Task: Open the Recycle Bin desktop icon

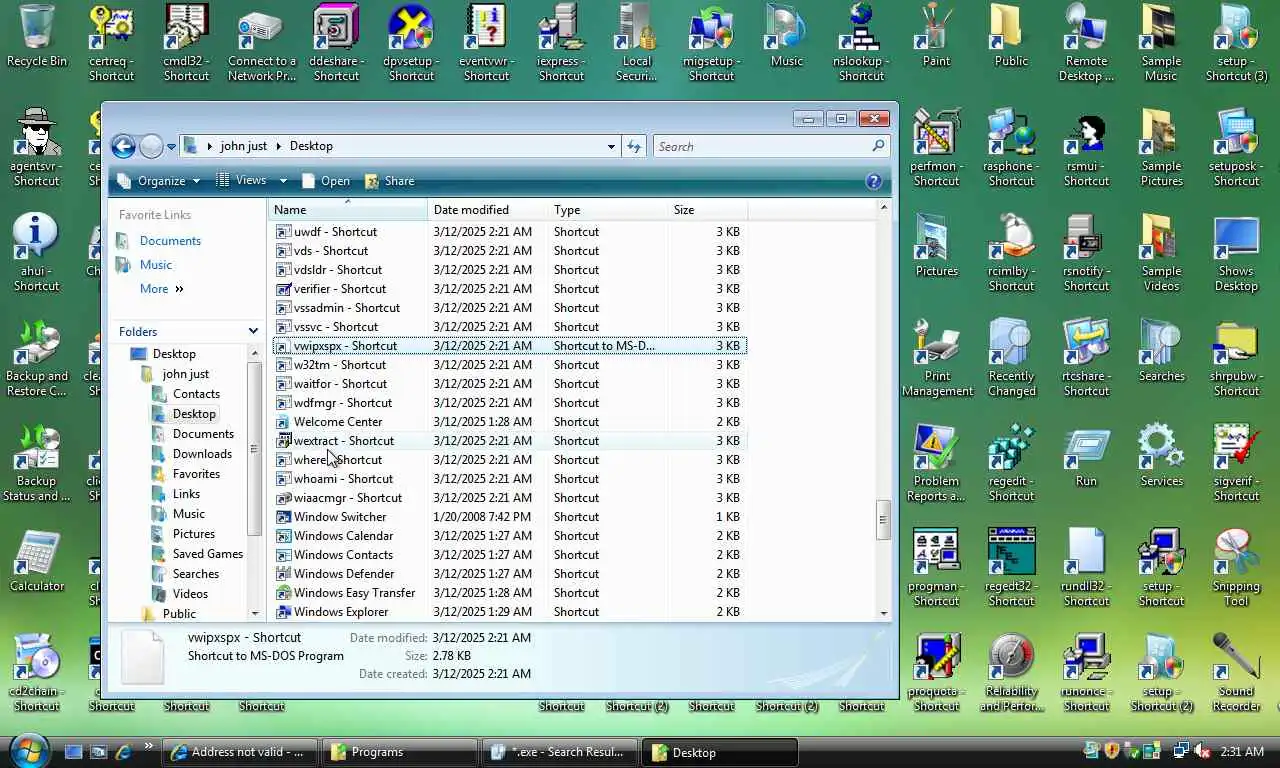Action: click(37, 37)
